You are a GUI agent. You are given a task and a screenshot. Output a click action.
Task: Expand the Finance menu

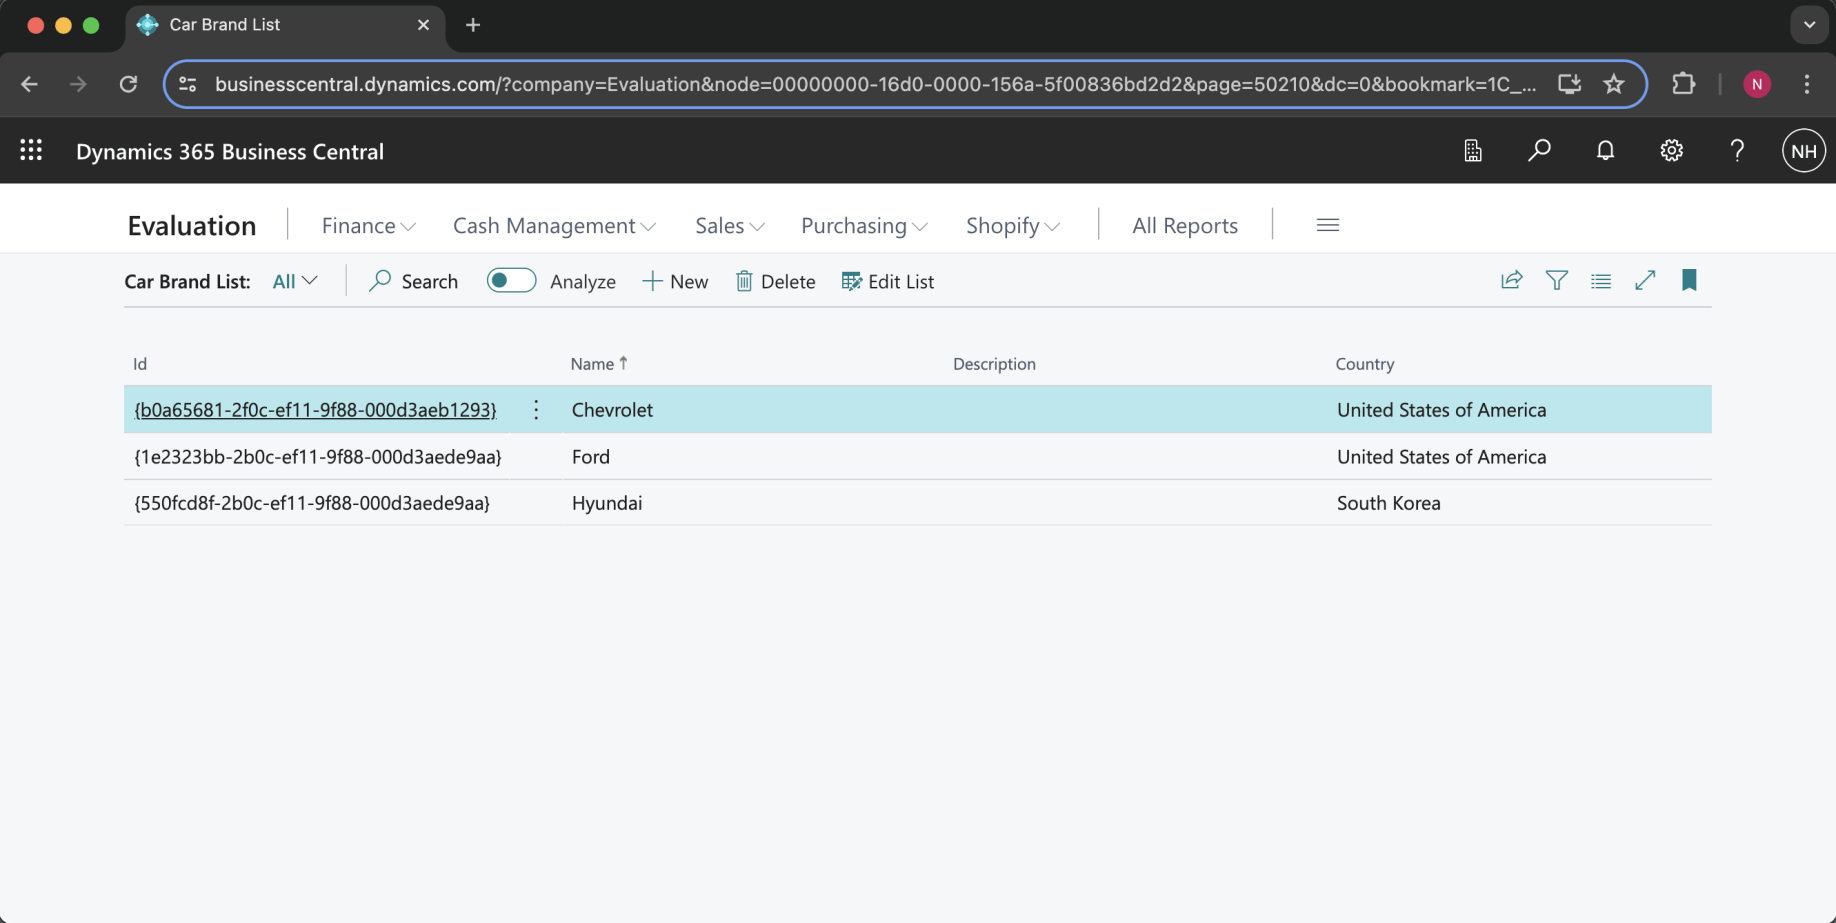point(368,226)
